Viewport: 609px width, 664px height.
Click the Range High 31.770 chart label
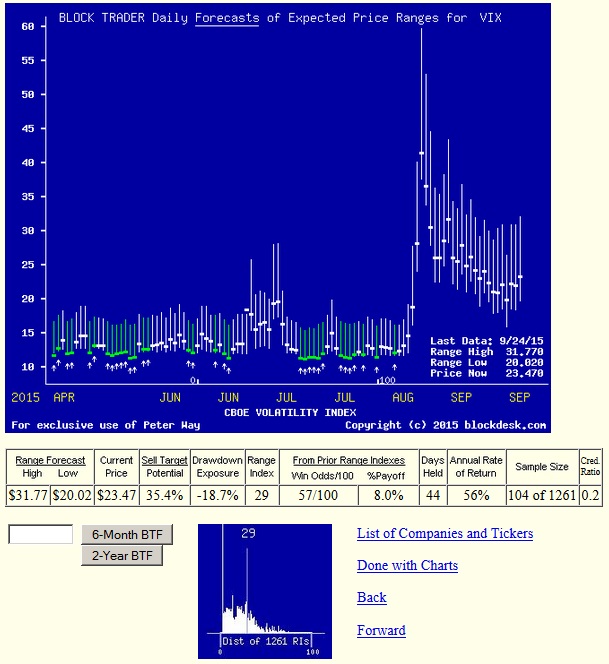coord(487,351)
